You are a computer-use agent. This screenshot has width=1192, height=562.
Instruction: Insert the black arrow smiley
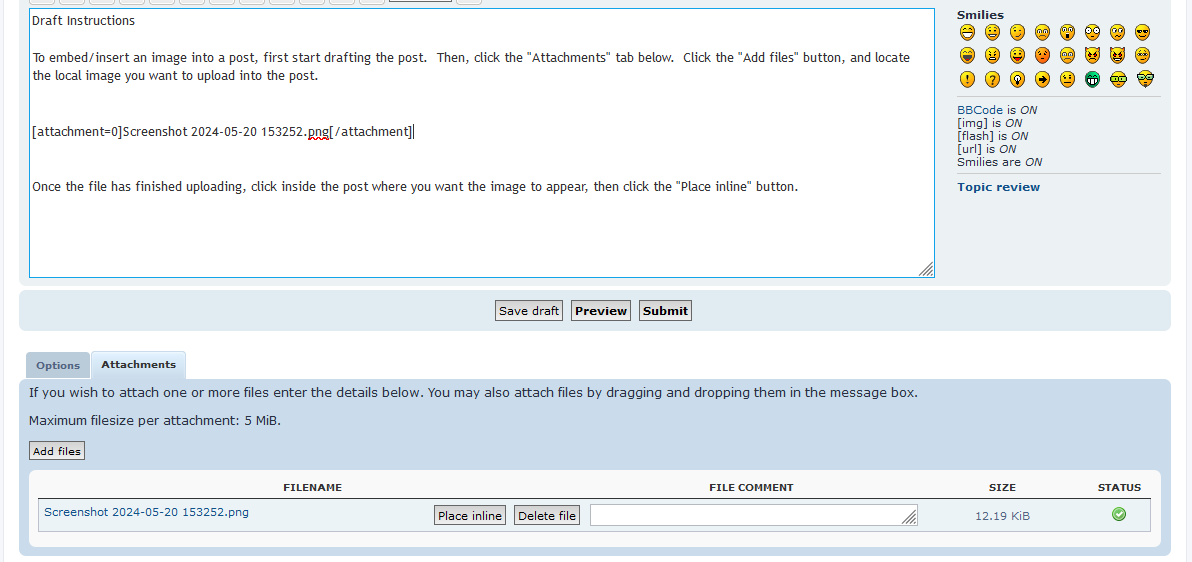(1042, 80)
